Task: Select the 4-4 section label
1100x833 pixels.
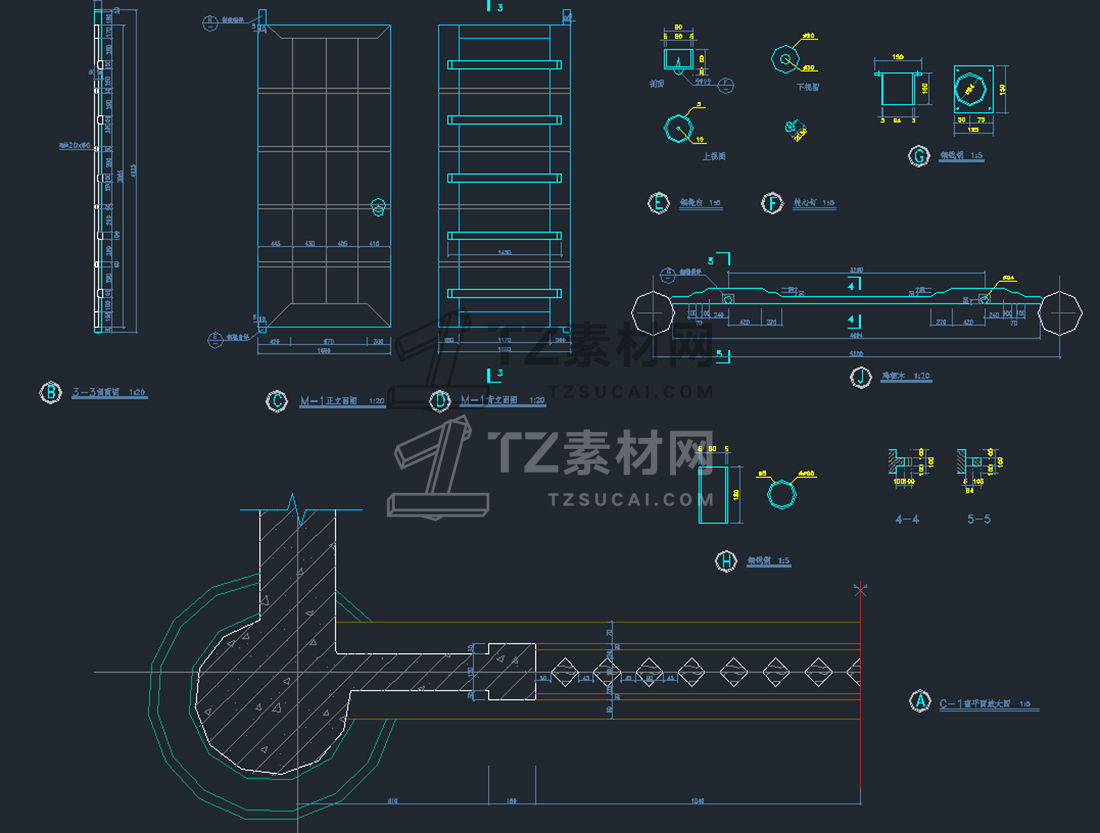Action: tap(907, 519)
